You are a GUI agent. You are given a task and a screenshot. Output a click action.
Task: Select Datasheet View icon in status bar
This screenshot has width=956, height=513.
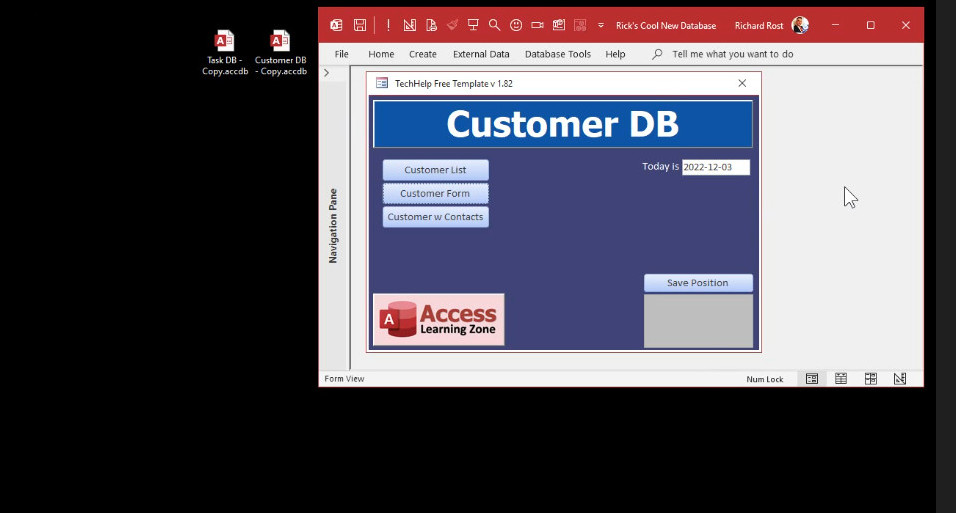(x=841, y=379)
